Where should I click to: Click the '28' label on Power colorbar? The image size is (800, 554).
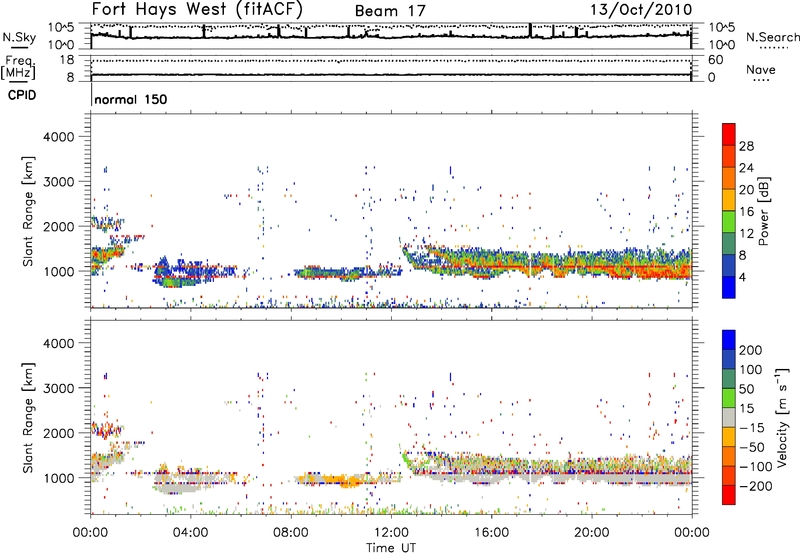pos(746,146)
